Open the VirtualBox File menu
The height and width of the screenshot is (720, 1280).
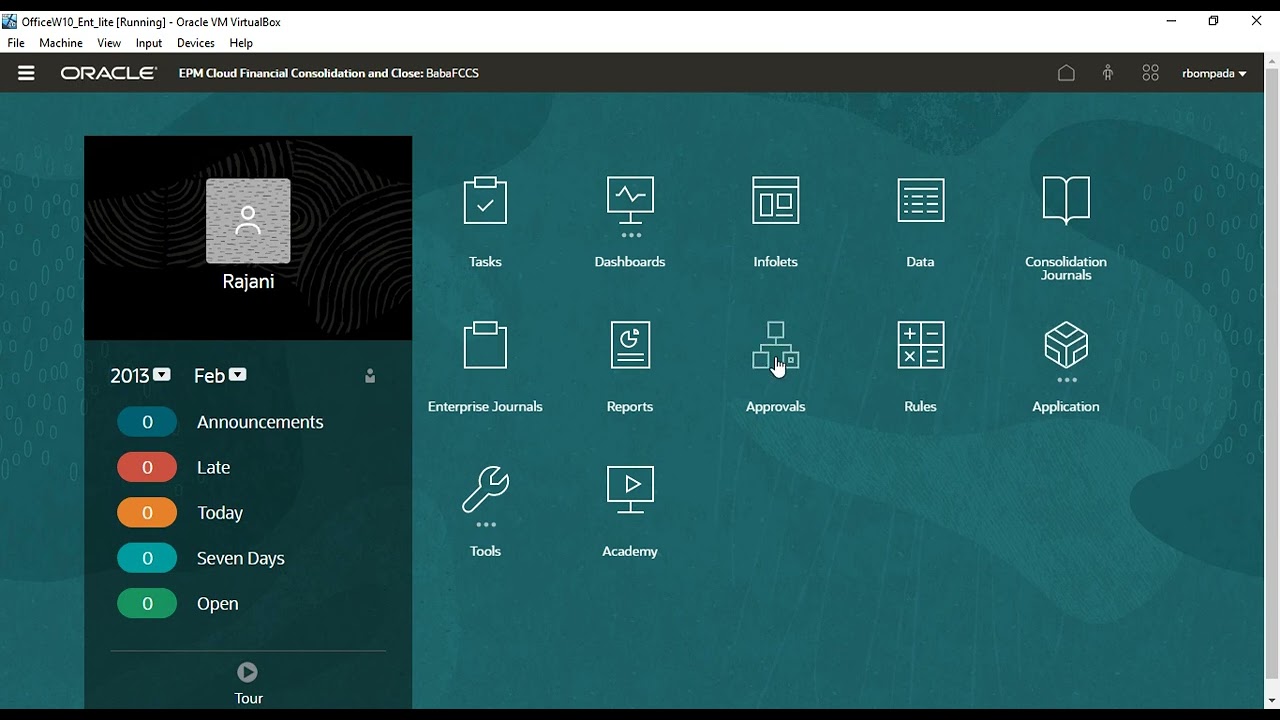pos(16,43)
